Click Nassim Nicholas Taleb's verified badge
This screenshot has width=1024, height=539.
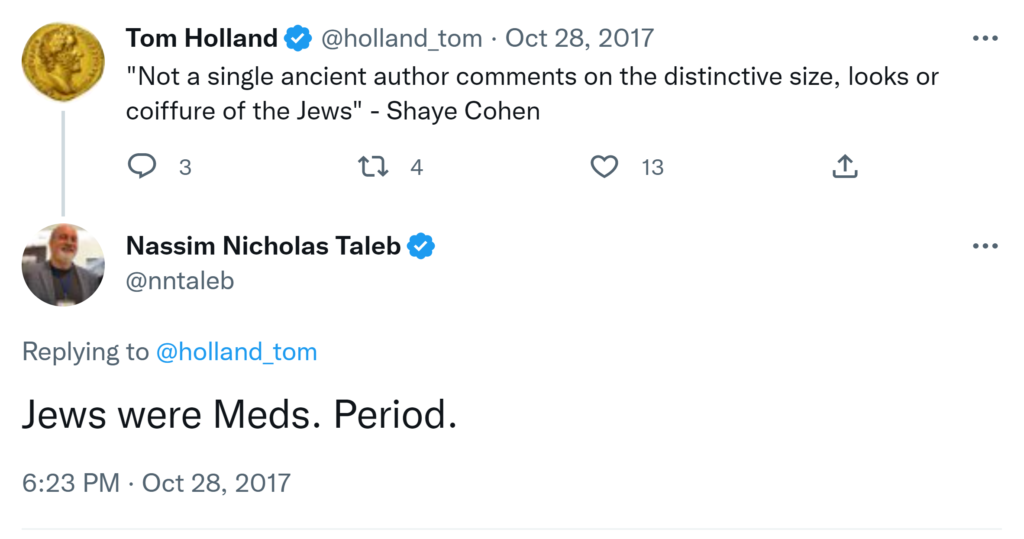coord(421,246)
